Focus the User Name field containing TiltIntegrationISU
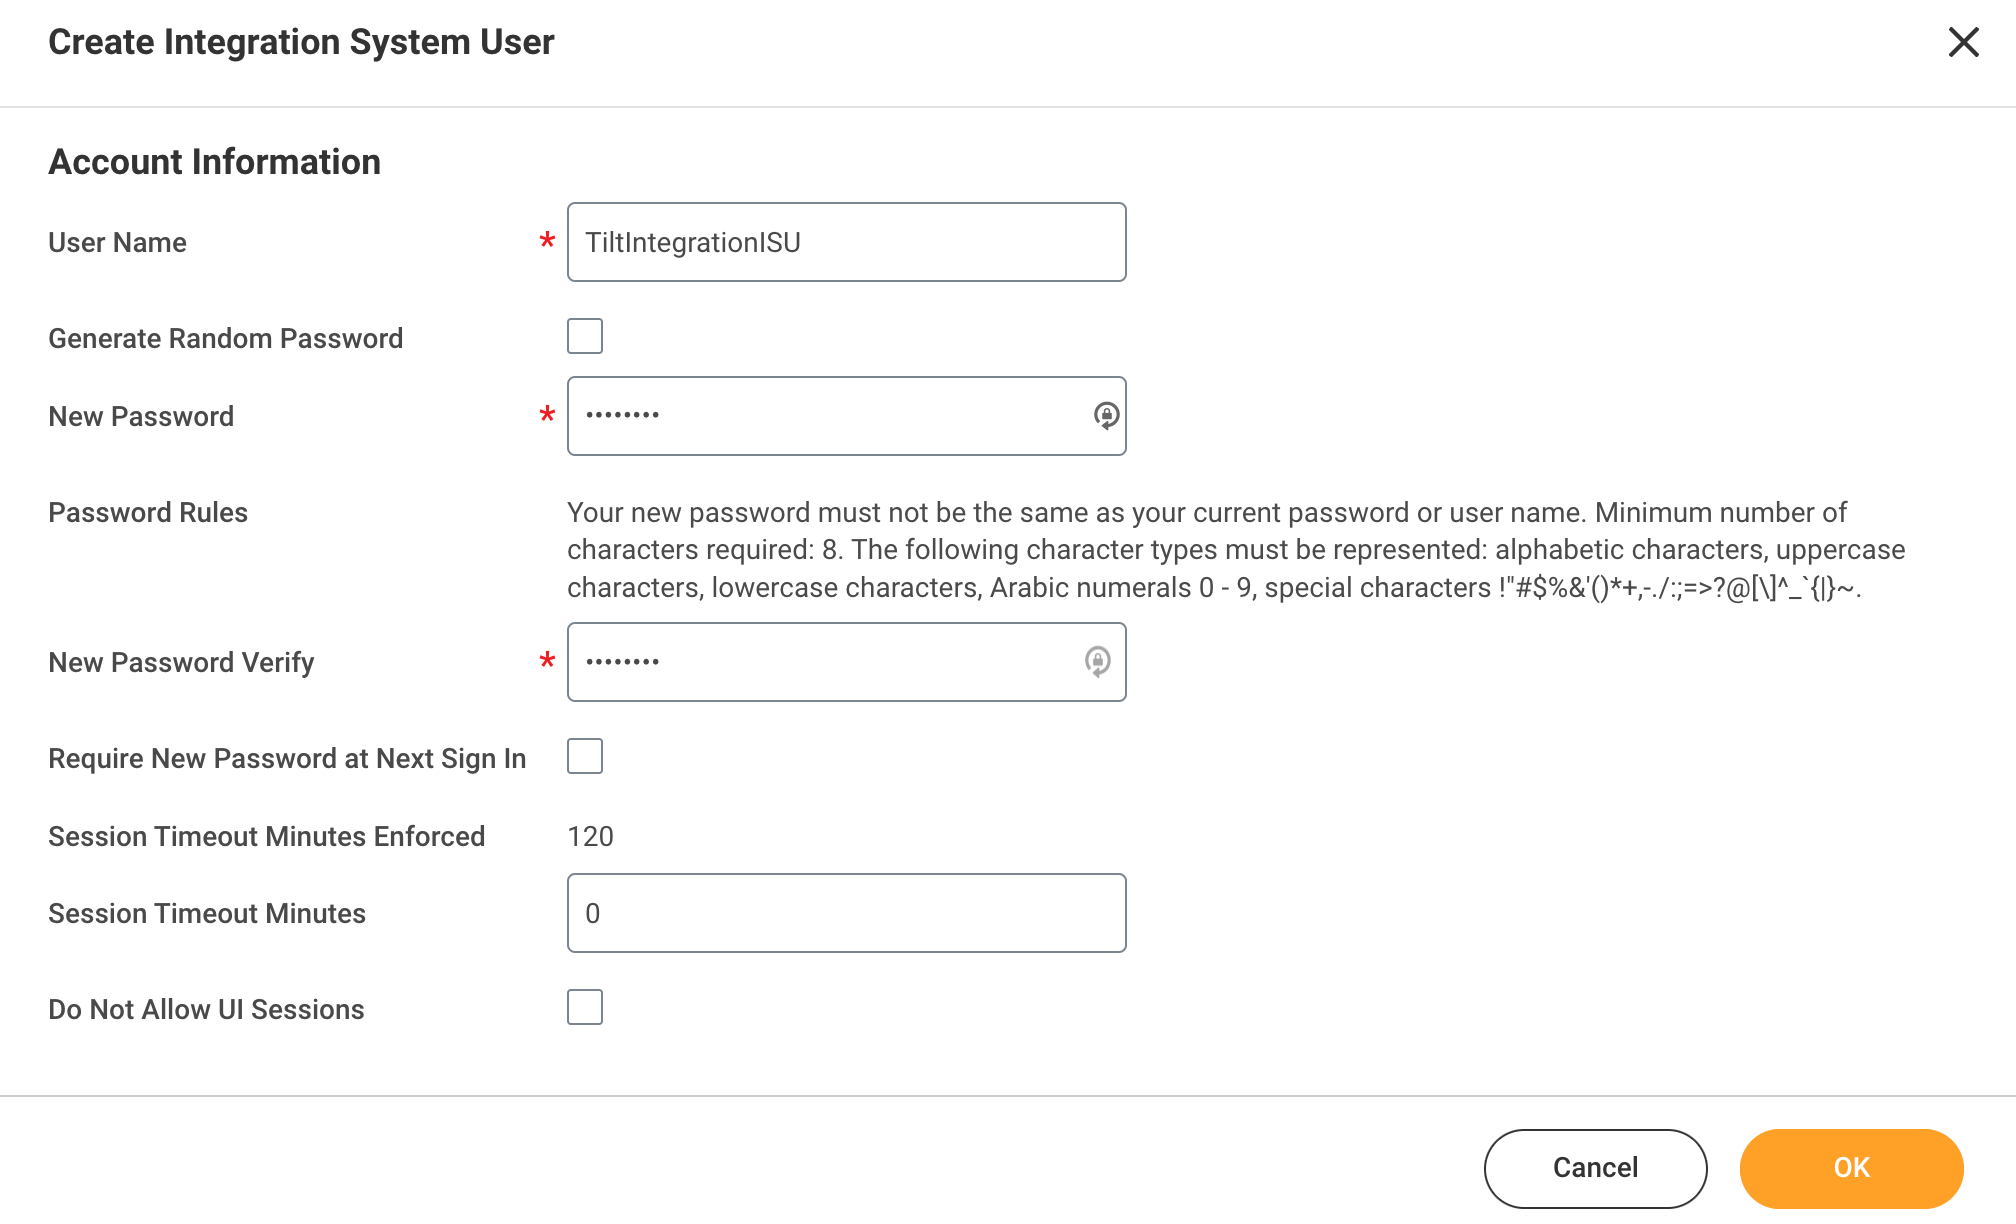Image resolution: width=2016 pixels, height=1224 pixels. (846, 242)
